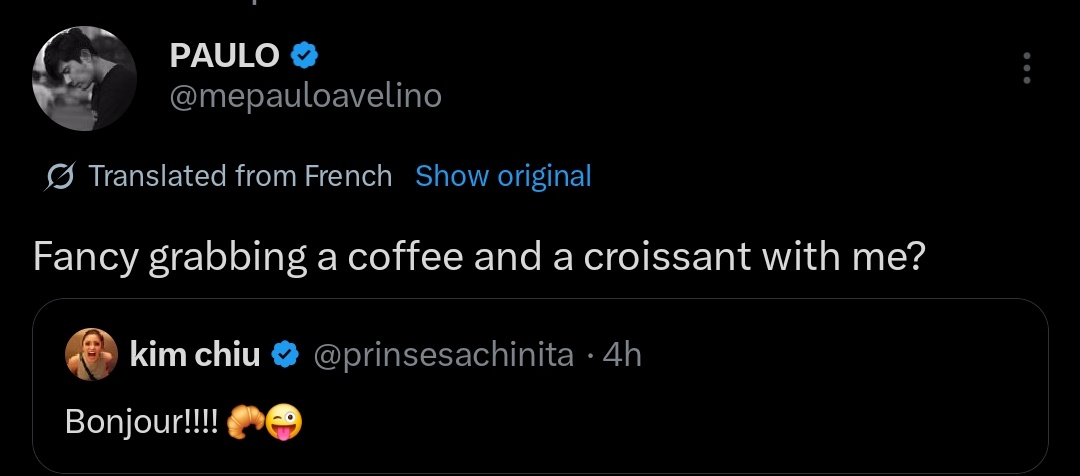Click the translation slash-circle icon
Image resolution: width=1080 pixels, height=476 pixels.
click(x=60, y=177)
